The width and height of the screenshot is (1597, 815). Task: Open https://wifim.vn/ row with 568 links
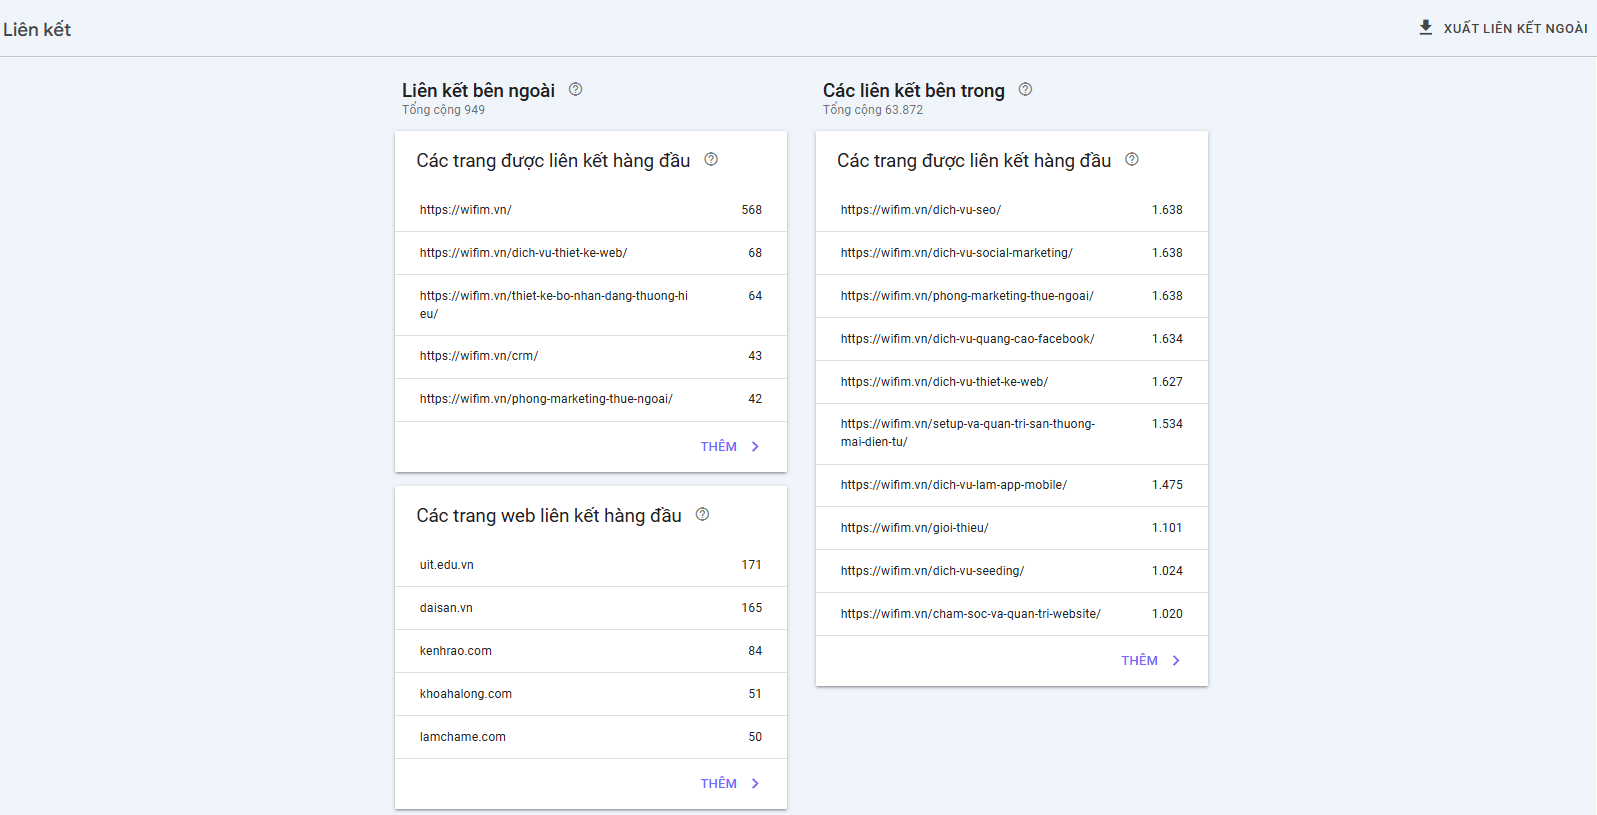click(x=591, y=210)
